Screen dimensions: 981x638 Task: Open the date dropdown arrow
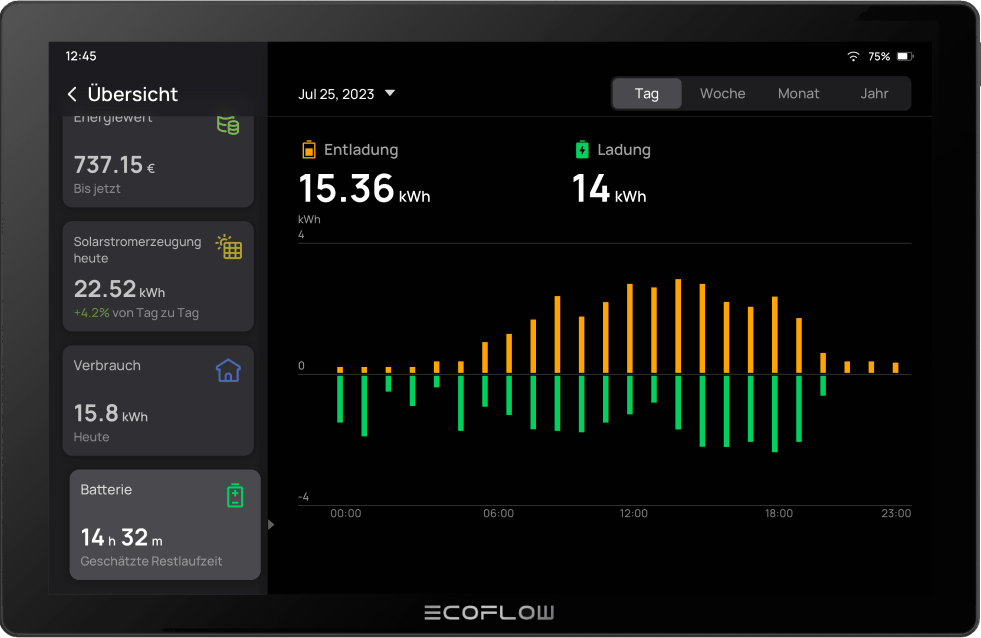[x=390, y=93]
